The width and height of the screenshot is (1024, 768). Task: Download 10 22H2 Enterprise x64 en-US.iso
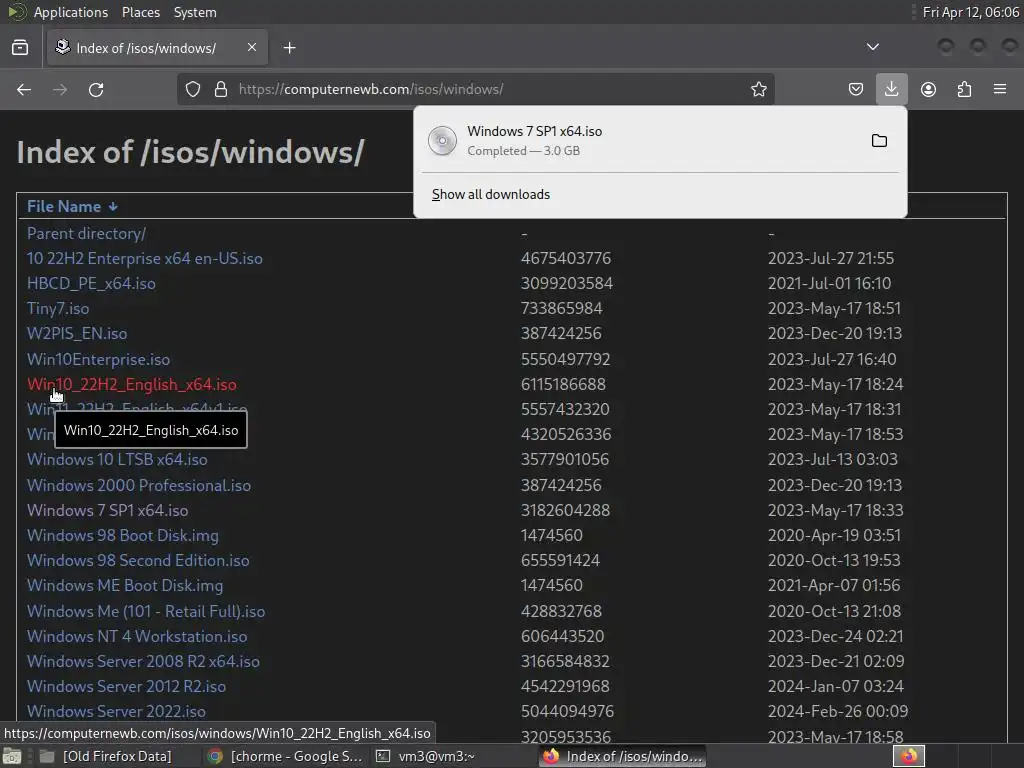pos(144,259)
